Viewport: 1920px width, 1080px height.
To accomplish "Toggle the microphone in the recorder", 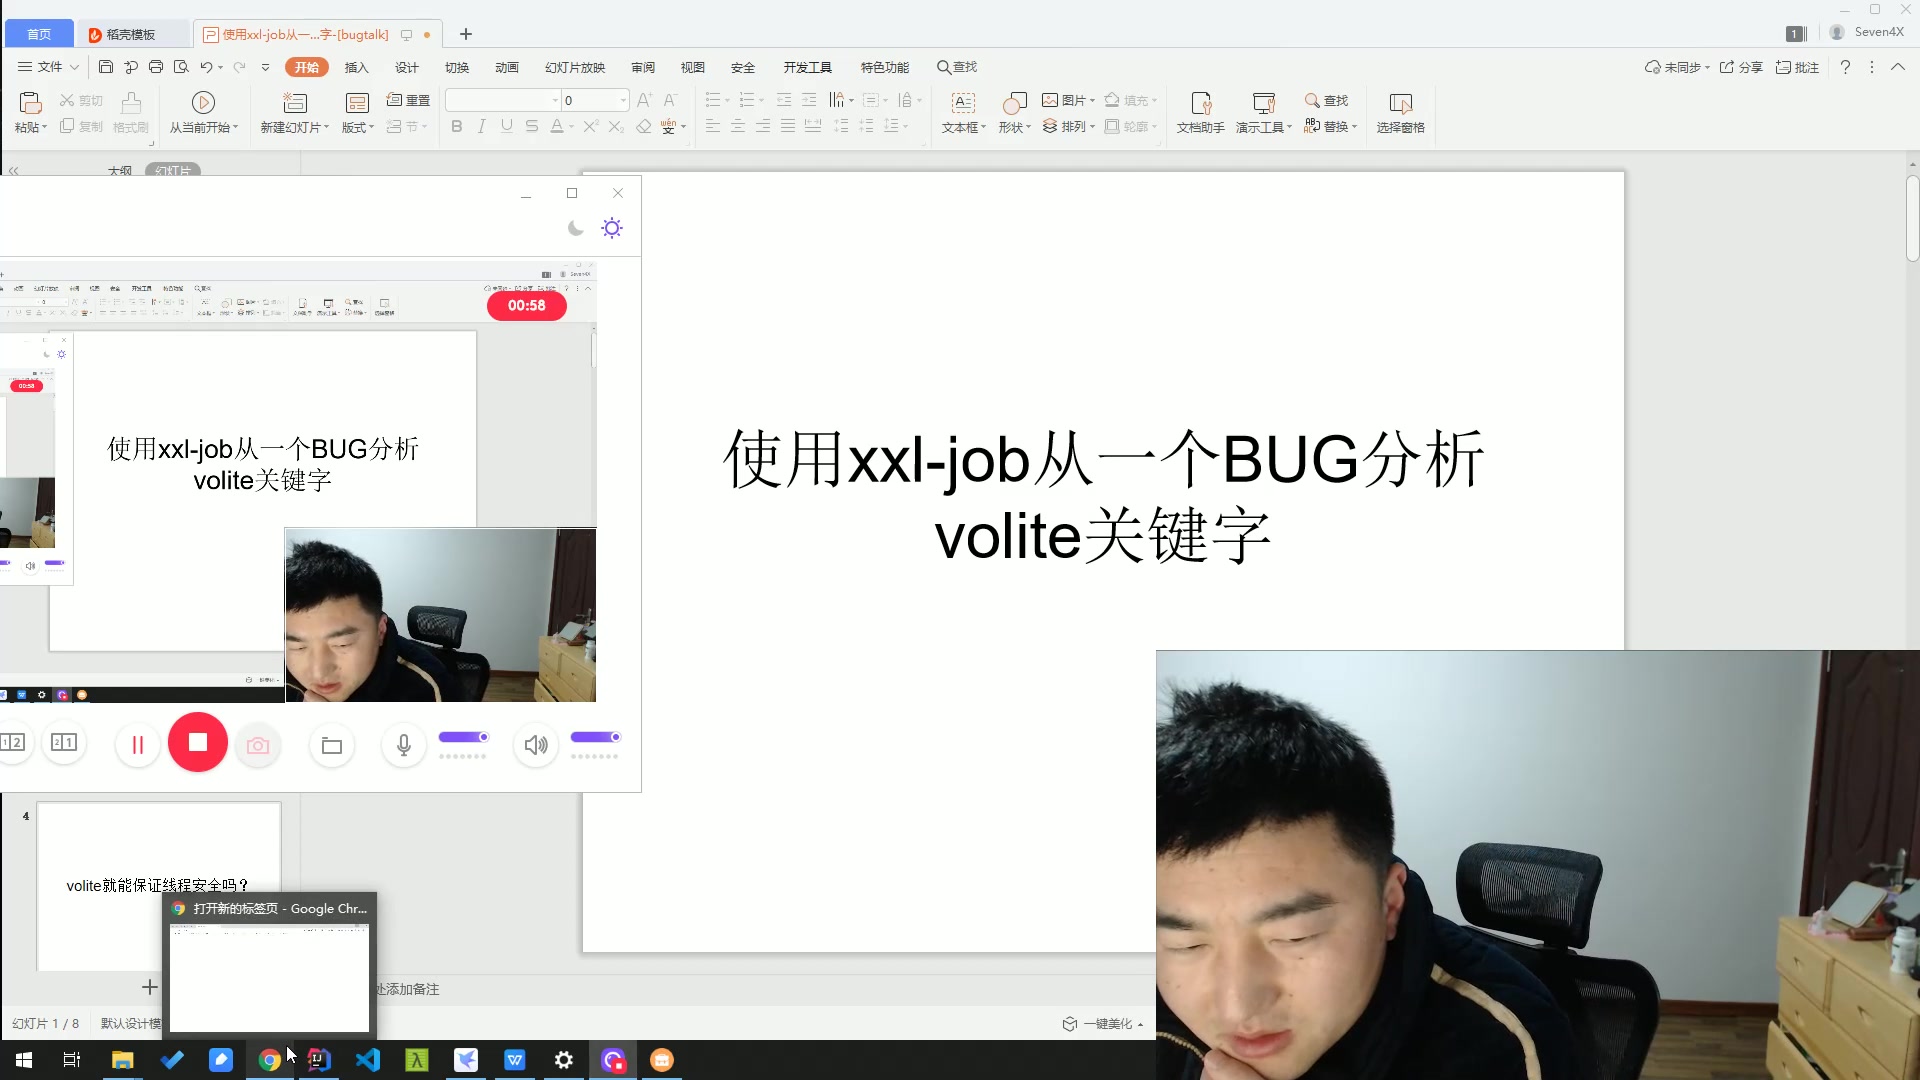I will click(404, 745).
